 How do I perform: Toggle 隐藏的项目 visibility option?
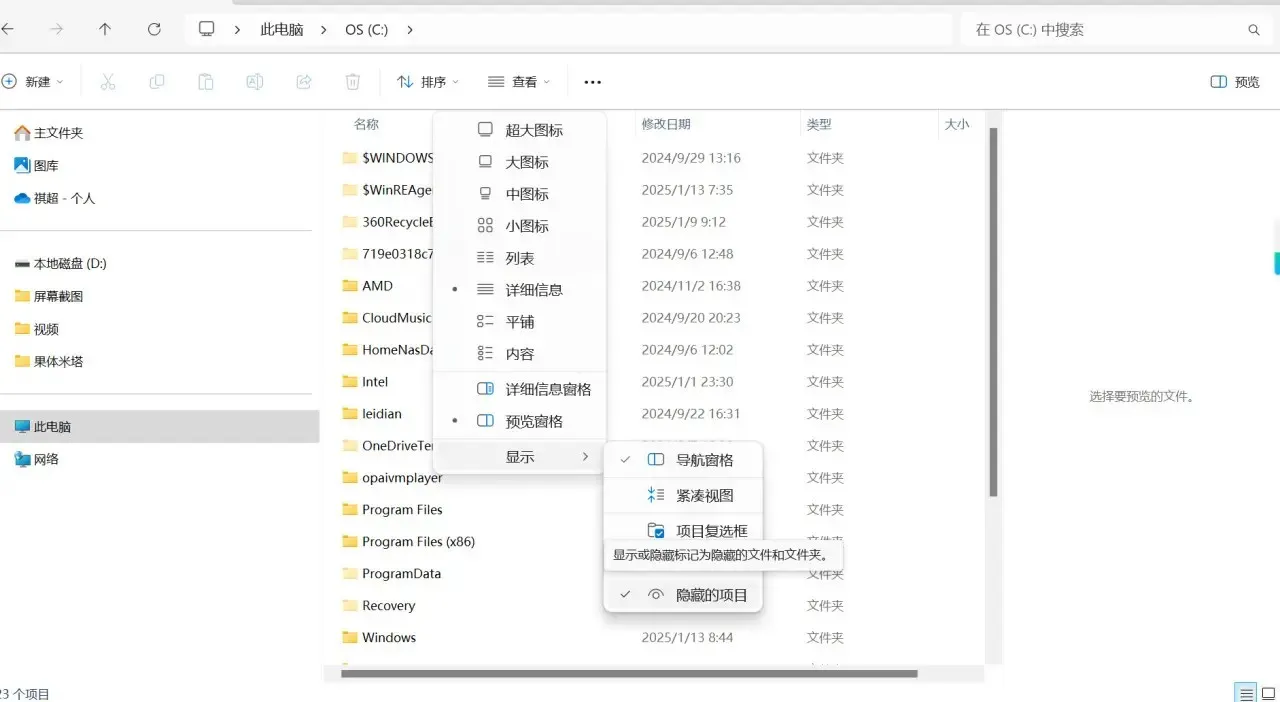683,594
